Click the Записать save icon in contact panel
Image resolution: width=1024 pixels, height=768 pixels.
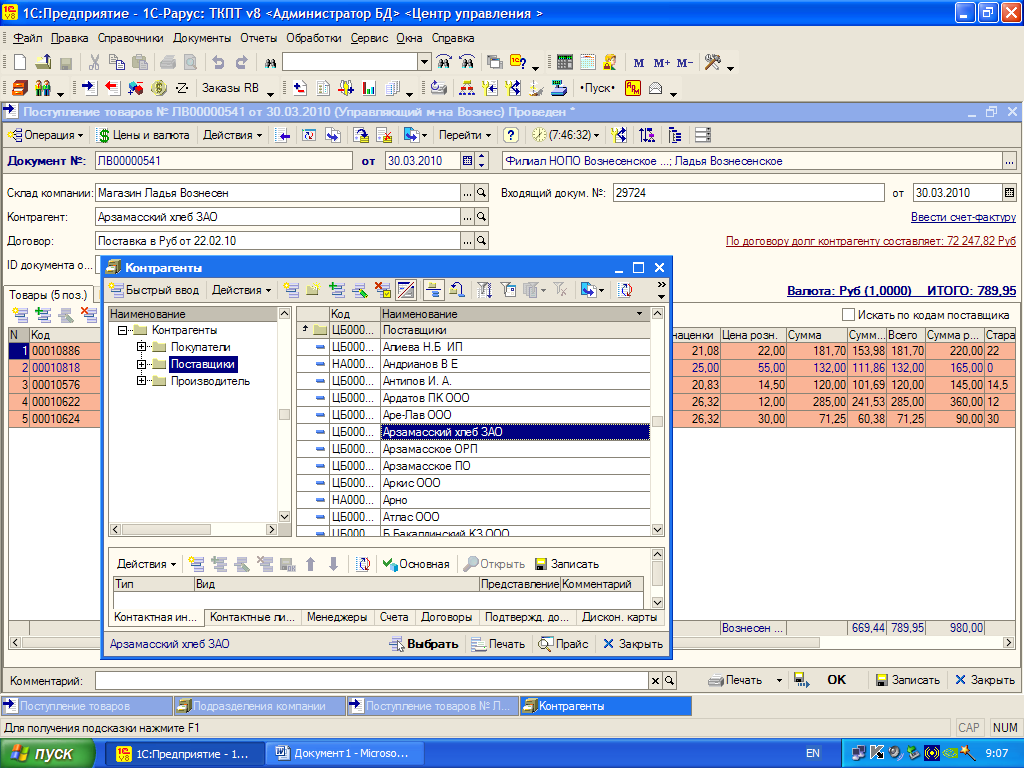click(x=567, y=564)
